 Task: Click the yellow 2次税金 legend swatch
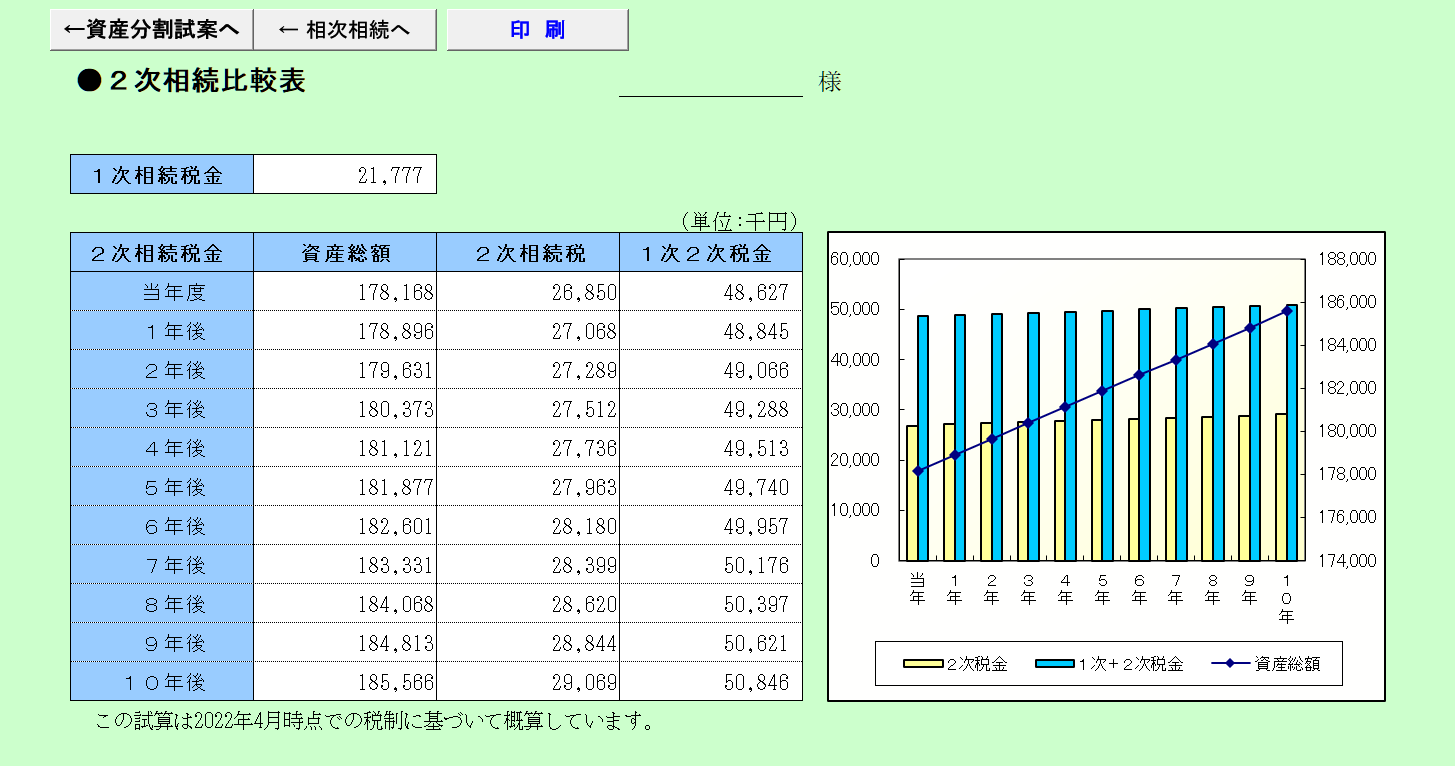(923, 664)
